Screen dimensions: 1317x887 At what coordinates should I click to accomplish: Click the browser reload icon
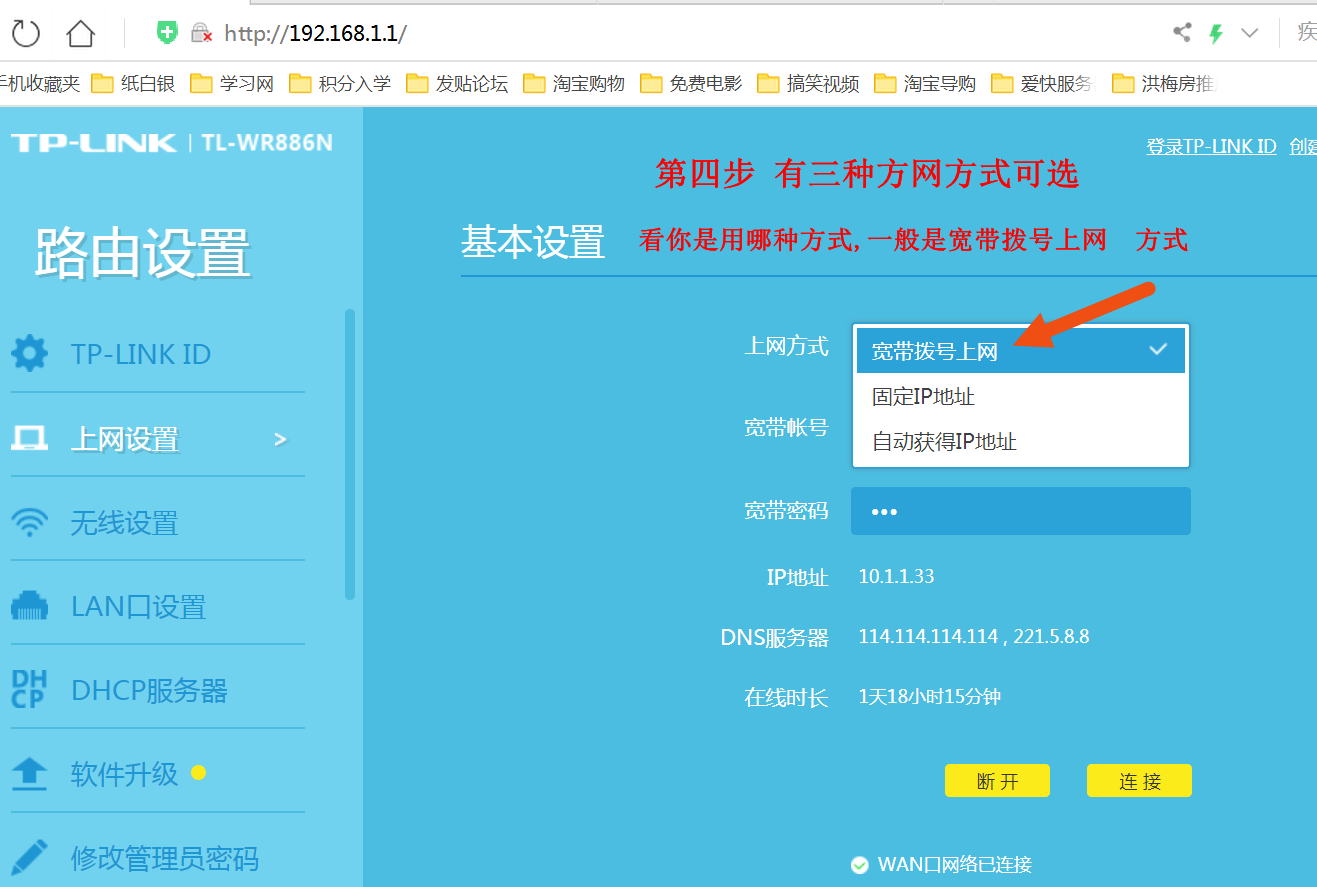tap(26, 33)
